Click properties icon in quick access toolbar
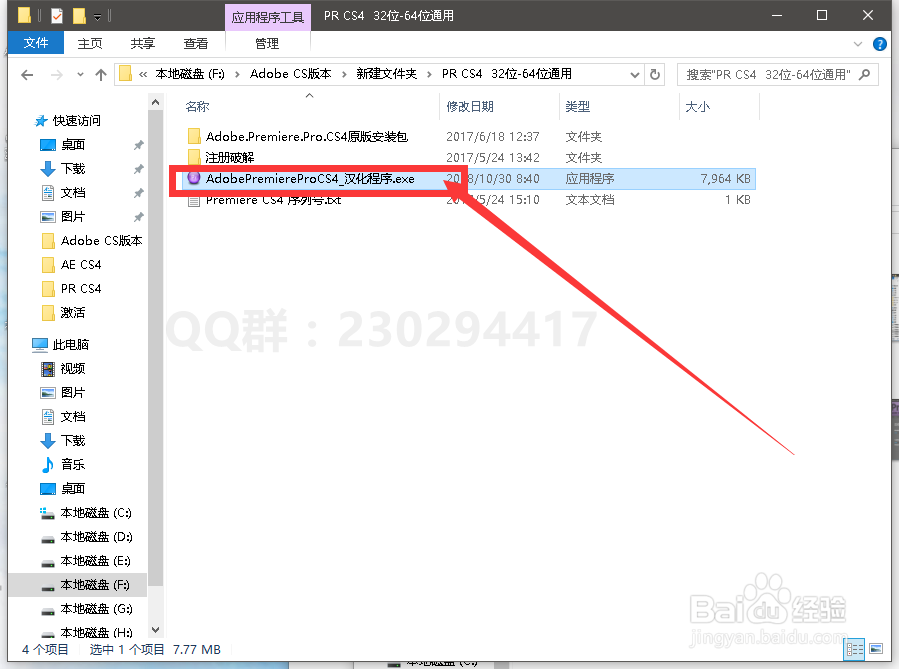This screenshot has width=899, height=669. point(56,16)
